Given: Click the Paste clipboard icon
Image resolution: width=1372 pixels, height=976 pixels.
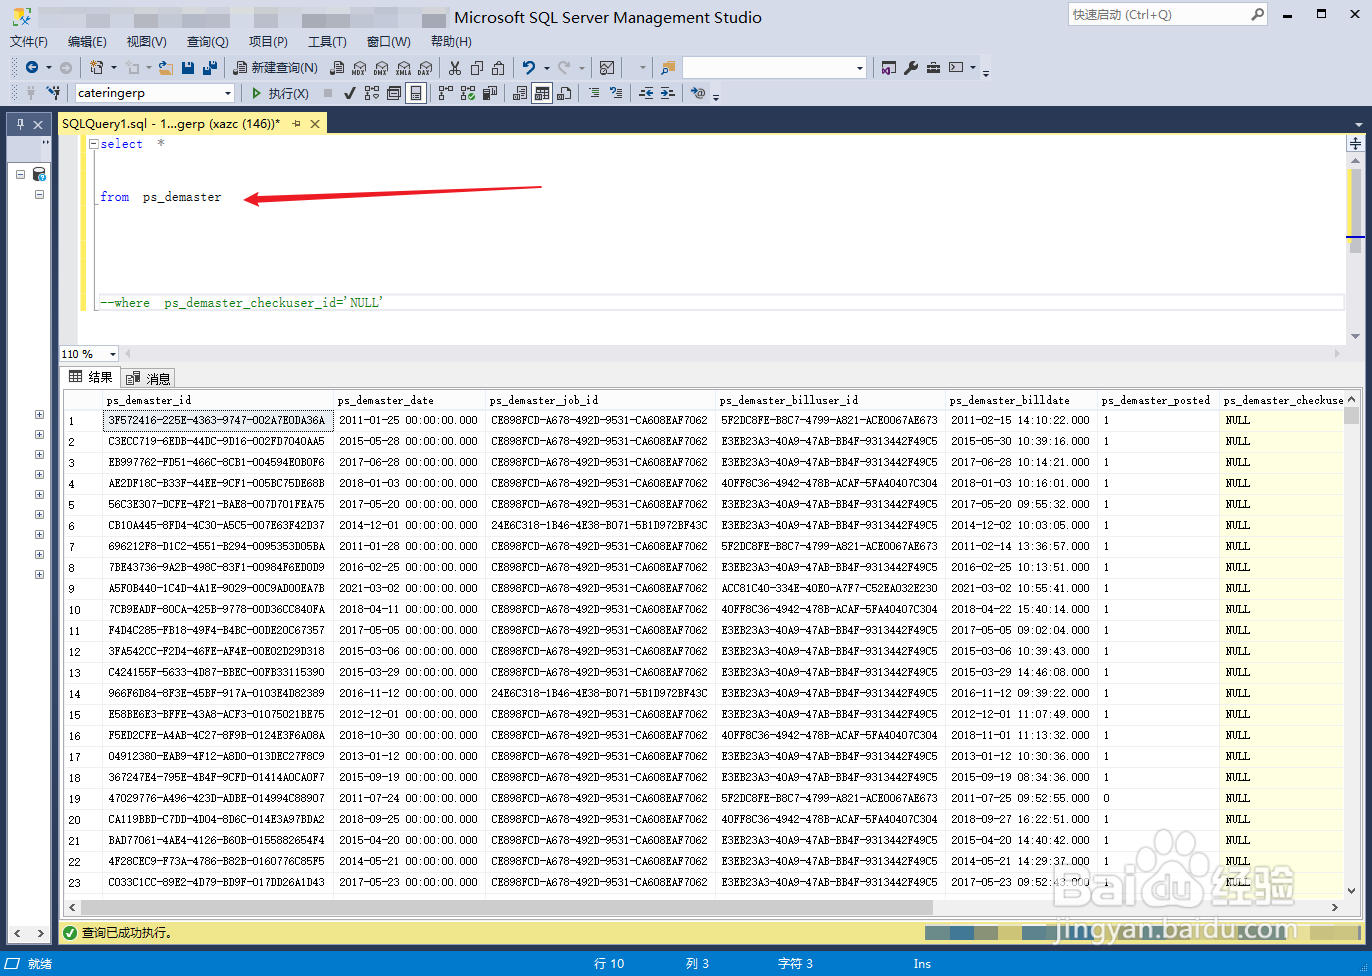Looking at the screenshot, I should pyautogui.click(x=498, y=68).
